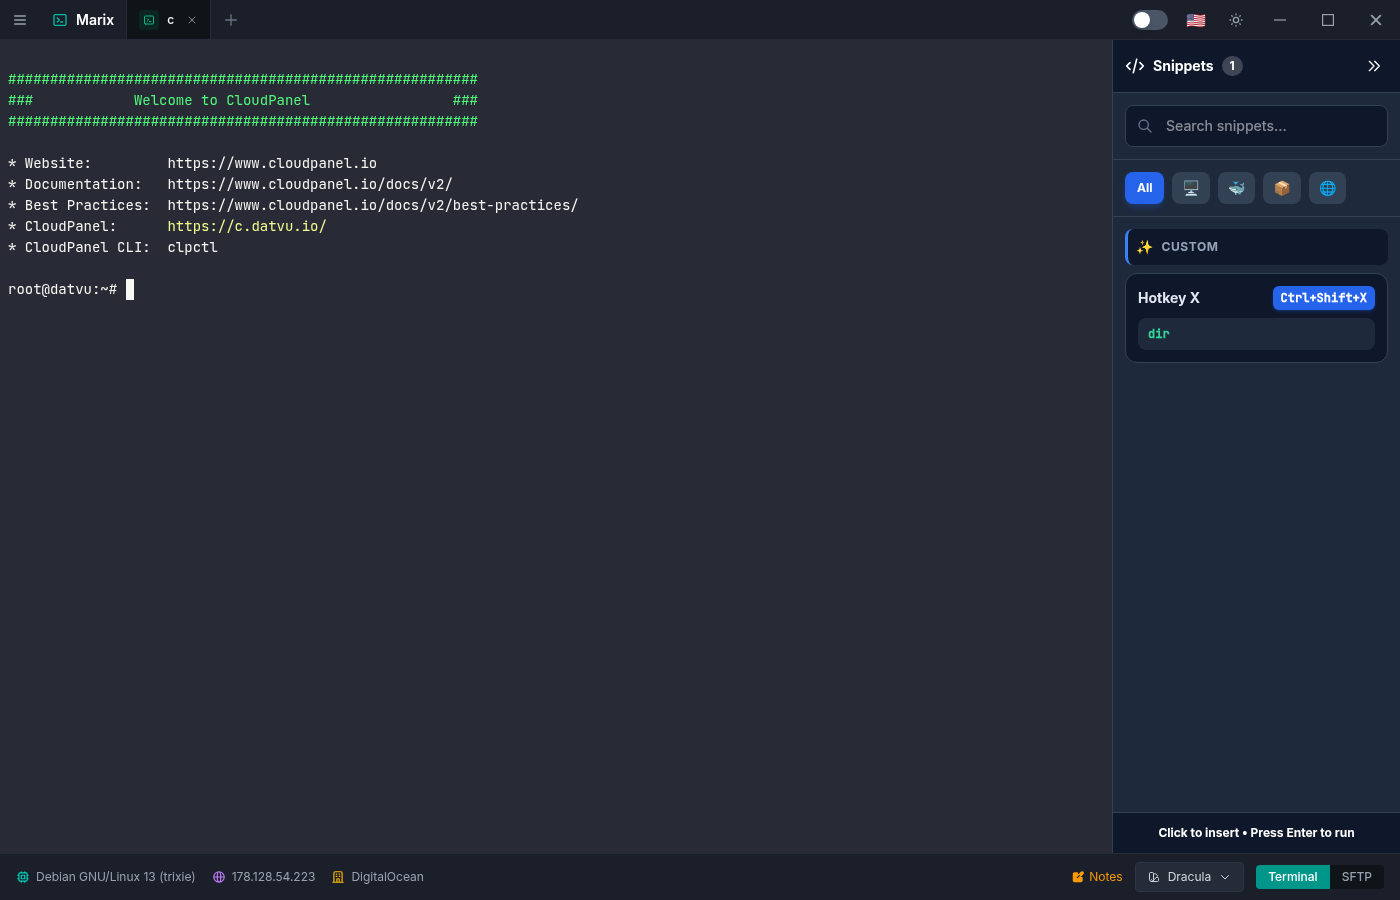Image resolution: width=1400 pixels, height=900 pixels.
Task: Select the whale Docker snippets filter
Action: tap(1236, 188)
